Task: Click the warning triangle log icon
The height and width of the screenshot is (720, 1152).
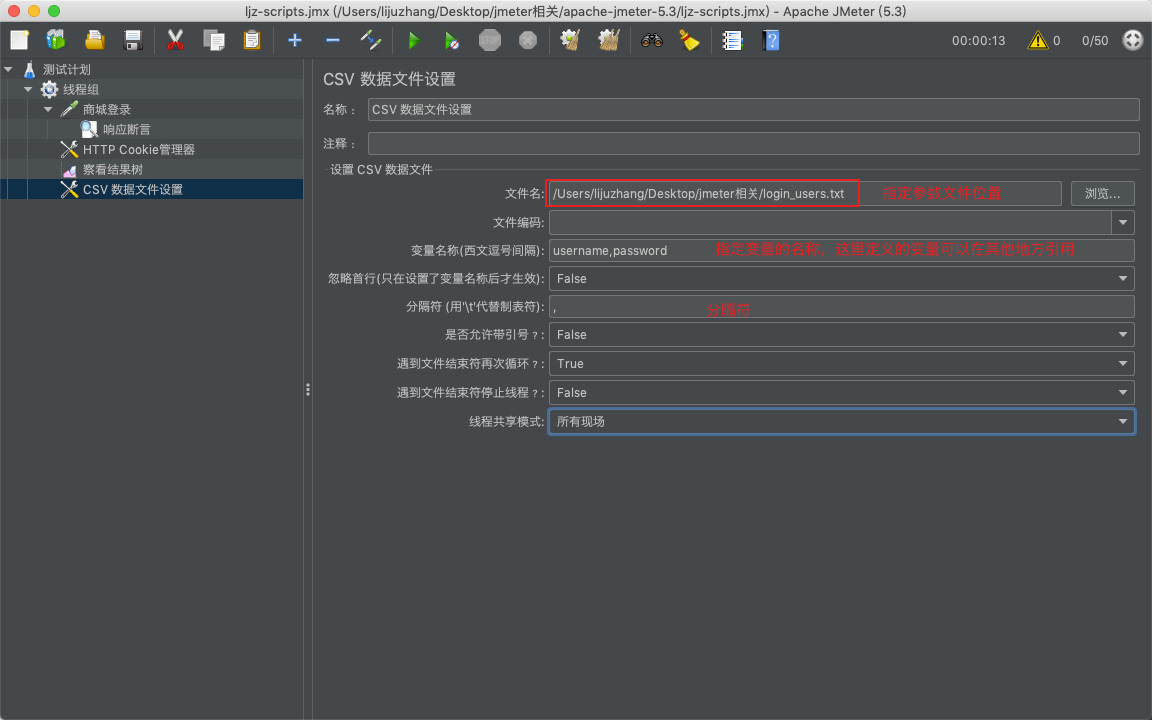Action: 1037,40
